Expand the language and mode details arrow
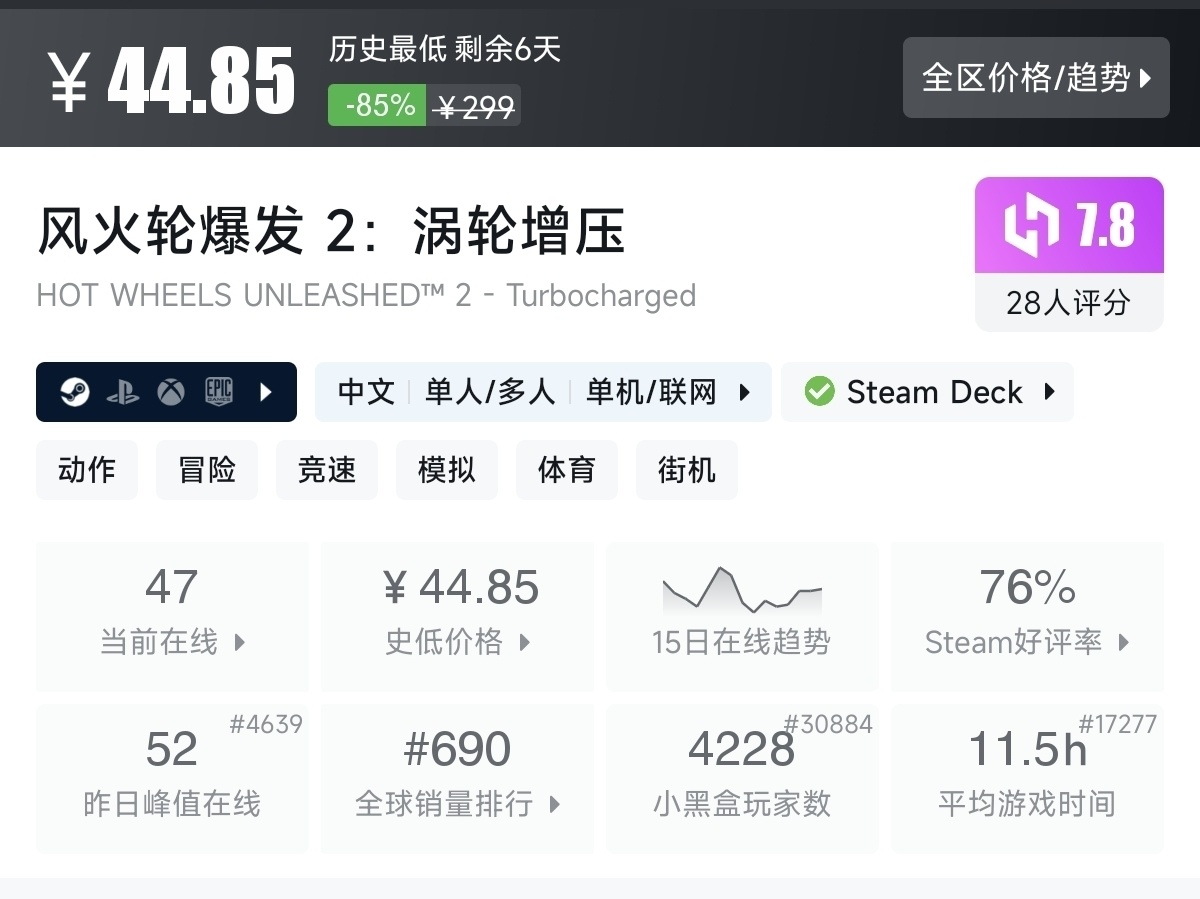The height and width of the screenshot is (899, 1200). coord(745,392)
